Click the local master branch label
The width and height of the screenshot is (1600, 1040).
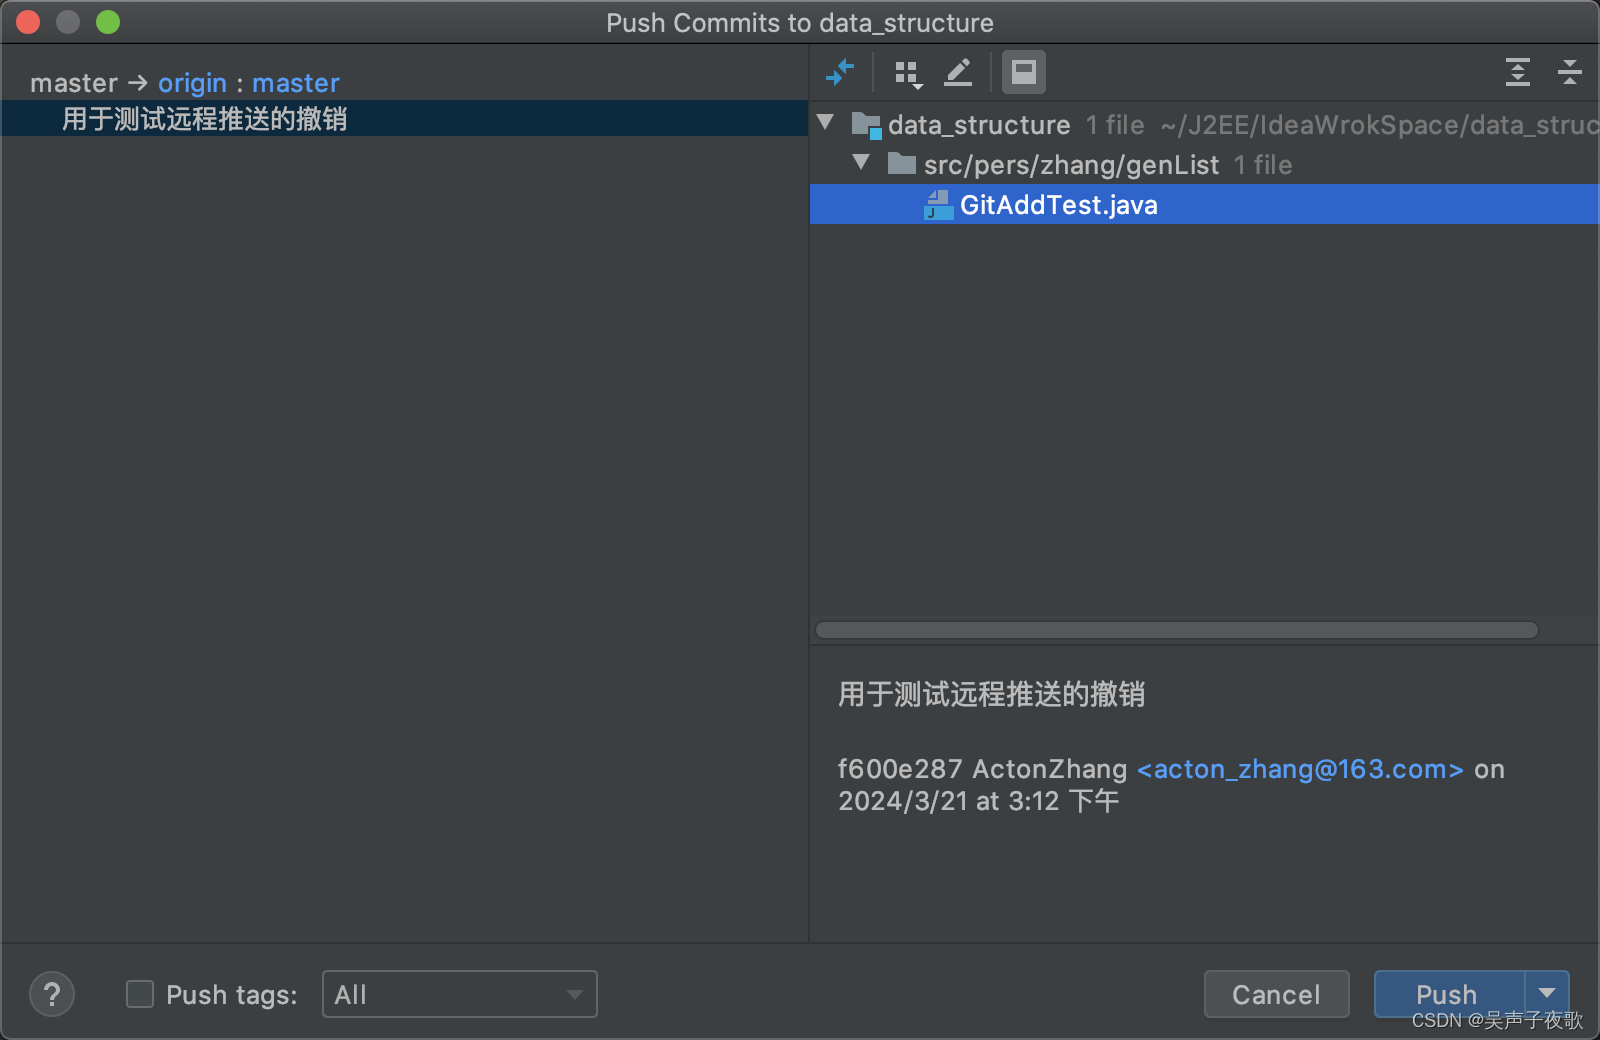[74, 83]
